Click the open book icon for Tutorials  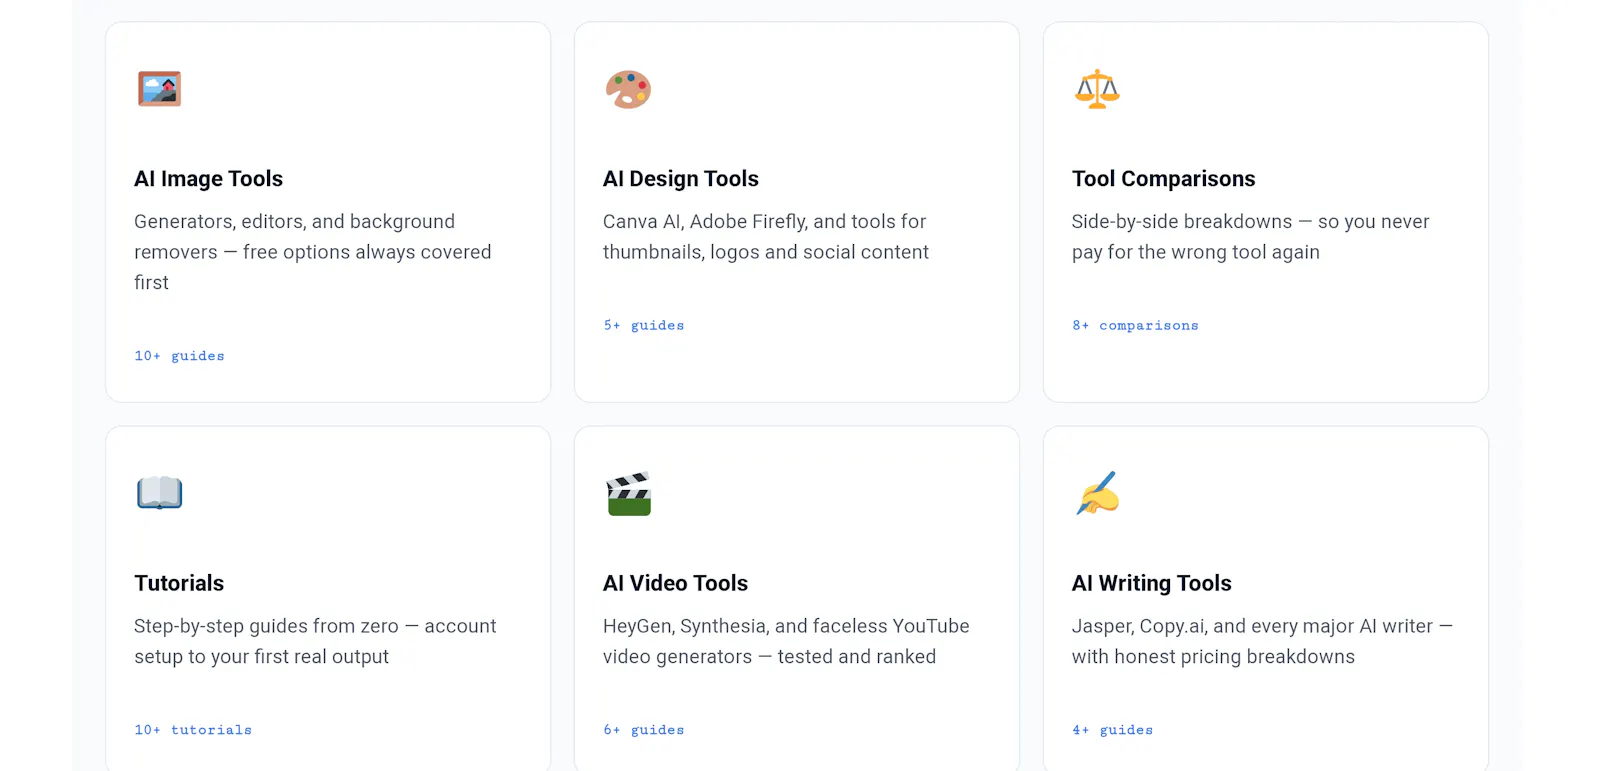point(159,493)
